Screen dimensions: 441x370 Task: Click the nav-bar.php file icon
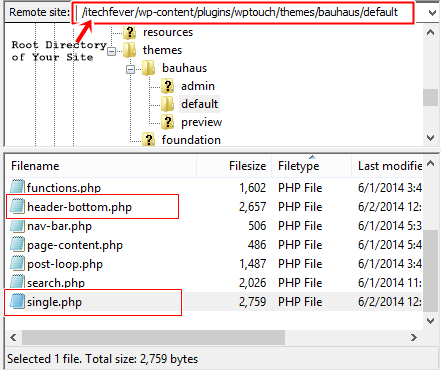(17, 225)
